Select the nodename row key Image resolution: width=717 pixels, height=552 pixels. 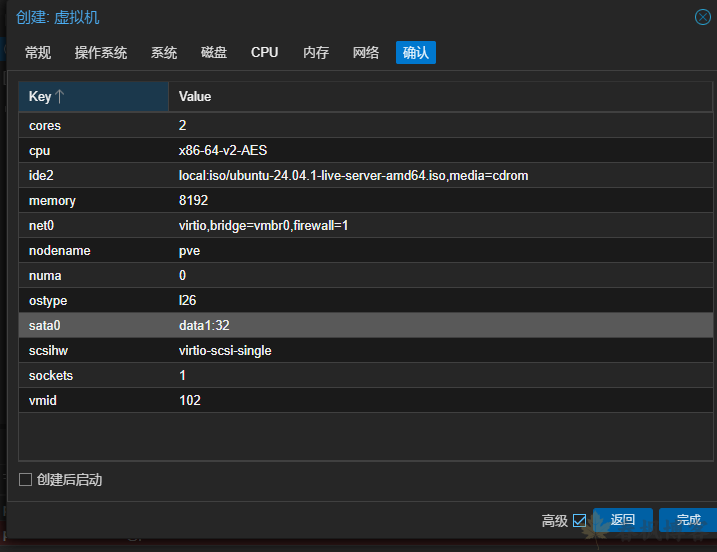(x=59, y=251)
